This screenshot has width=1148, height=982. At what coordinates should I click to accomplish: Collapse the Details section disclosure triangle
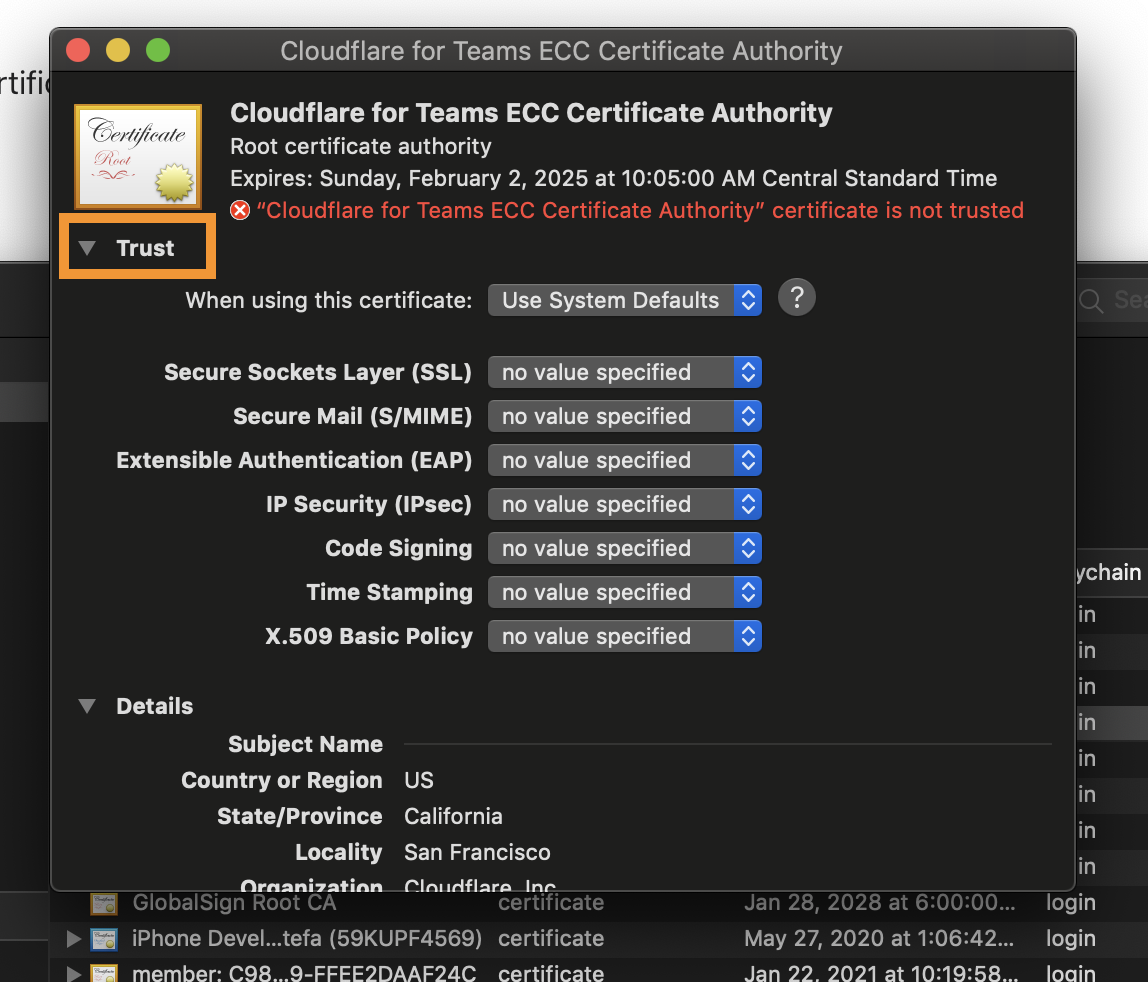[x=87, y=706]
